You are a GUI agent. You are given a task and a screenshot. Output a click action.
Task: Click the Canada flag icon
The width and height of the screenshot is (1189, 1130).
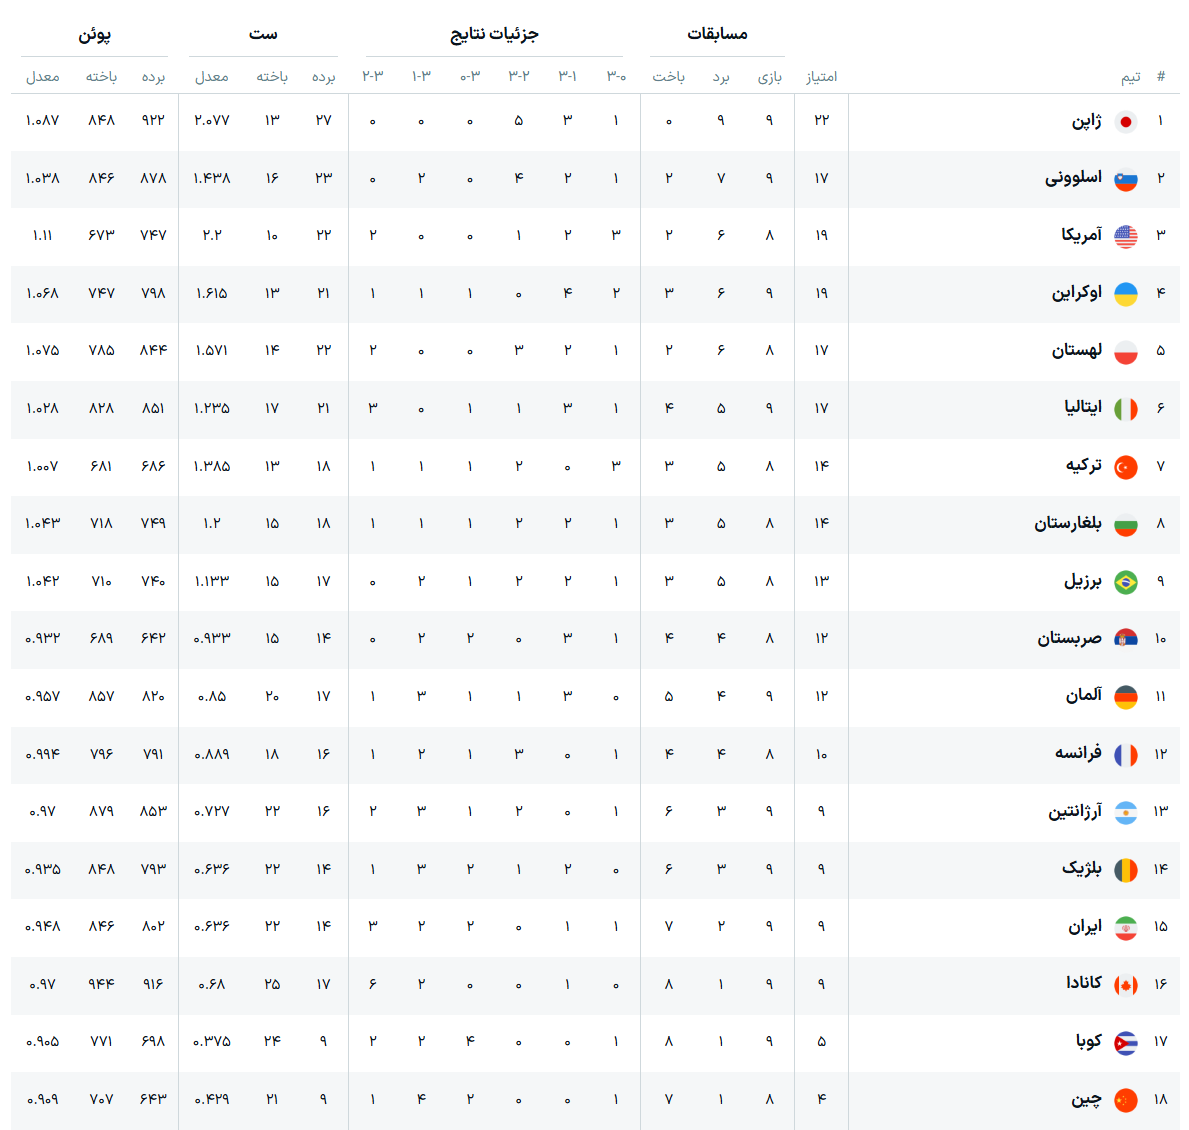1125,985
